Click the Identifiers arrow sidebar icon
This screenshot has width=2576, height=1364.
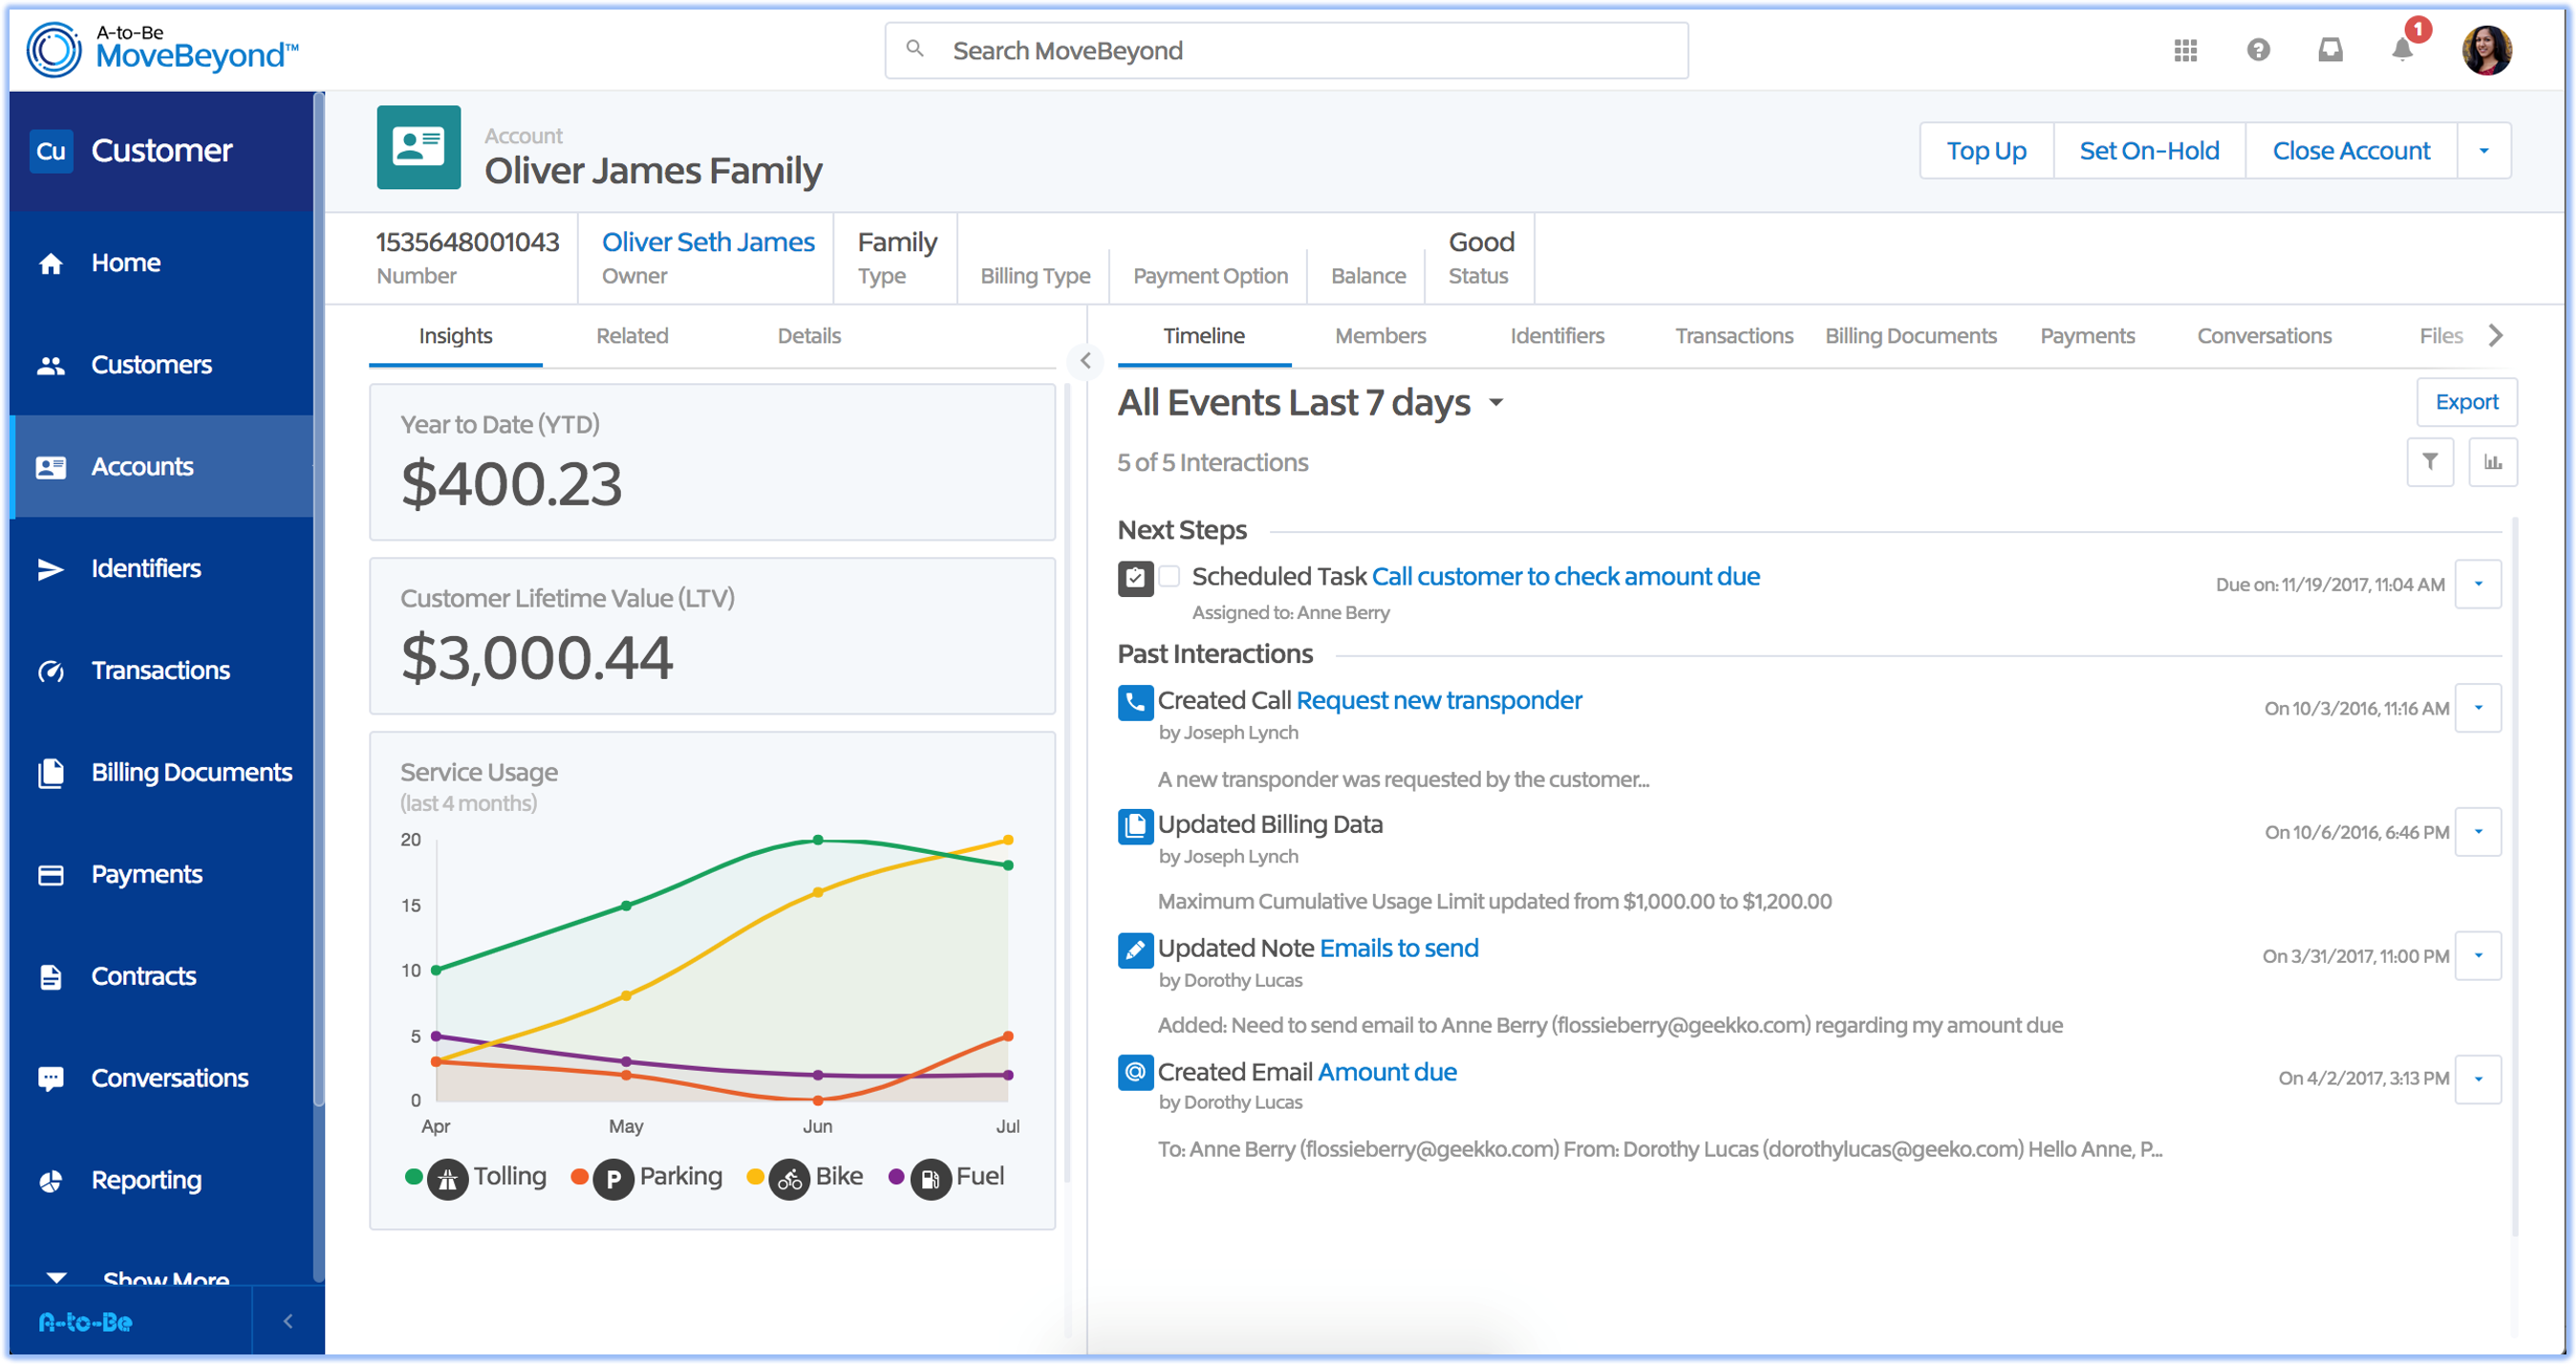pos(51,569)
